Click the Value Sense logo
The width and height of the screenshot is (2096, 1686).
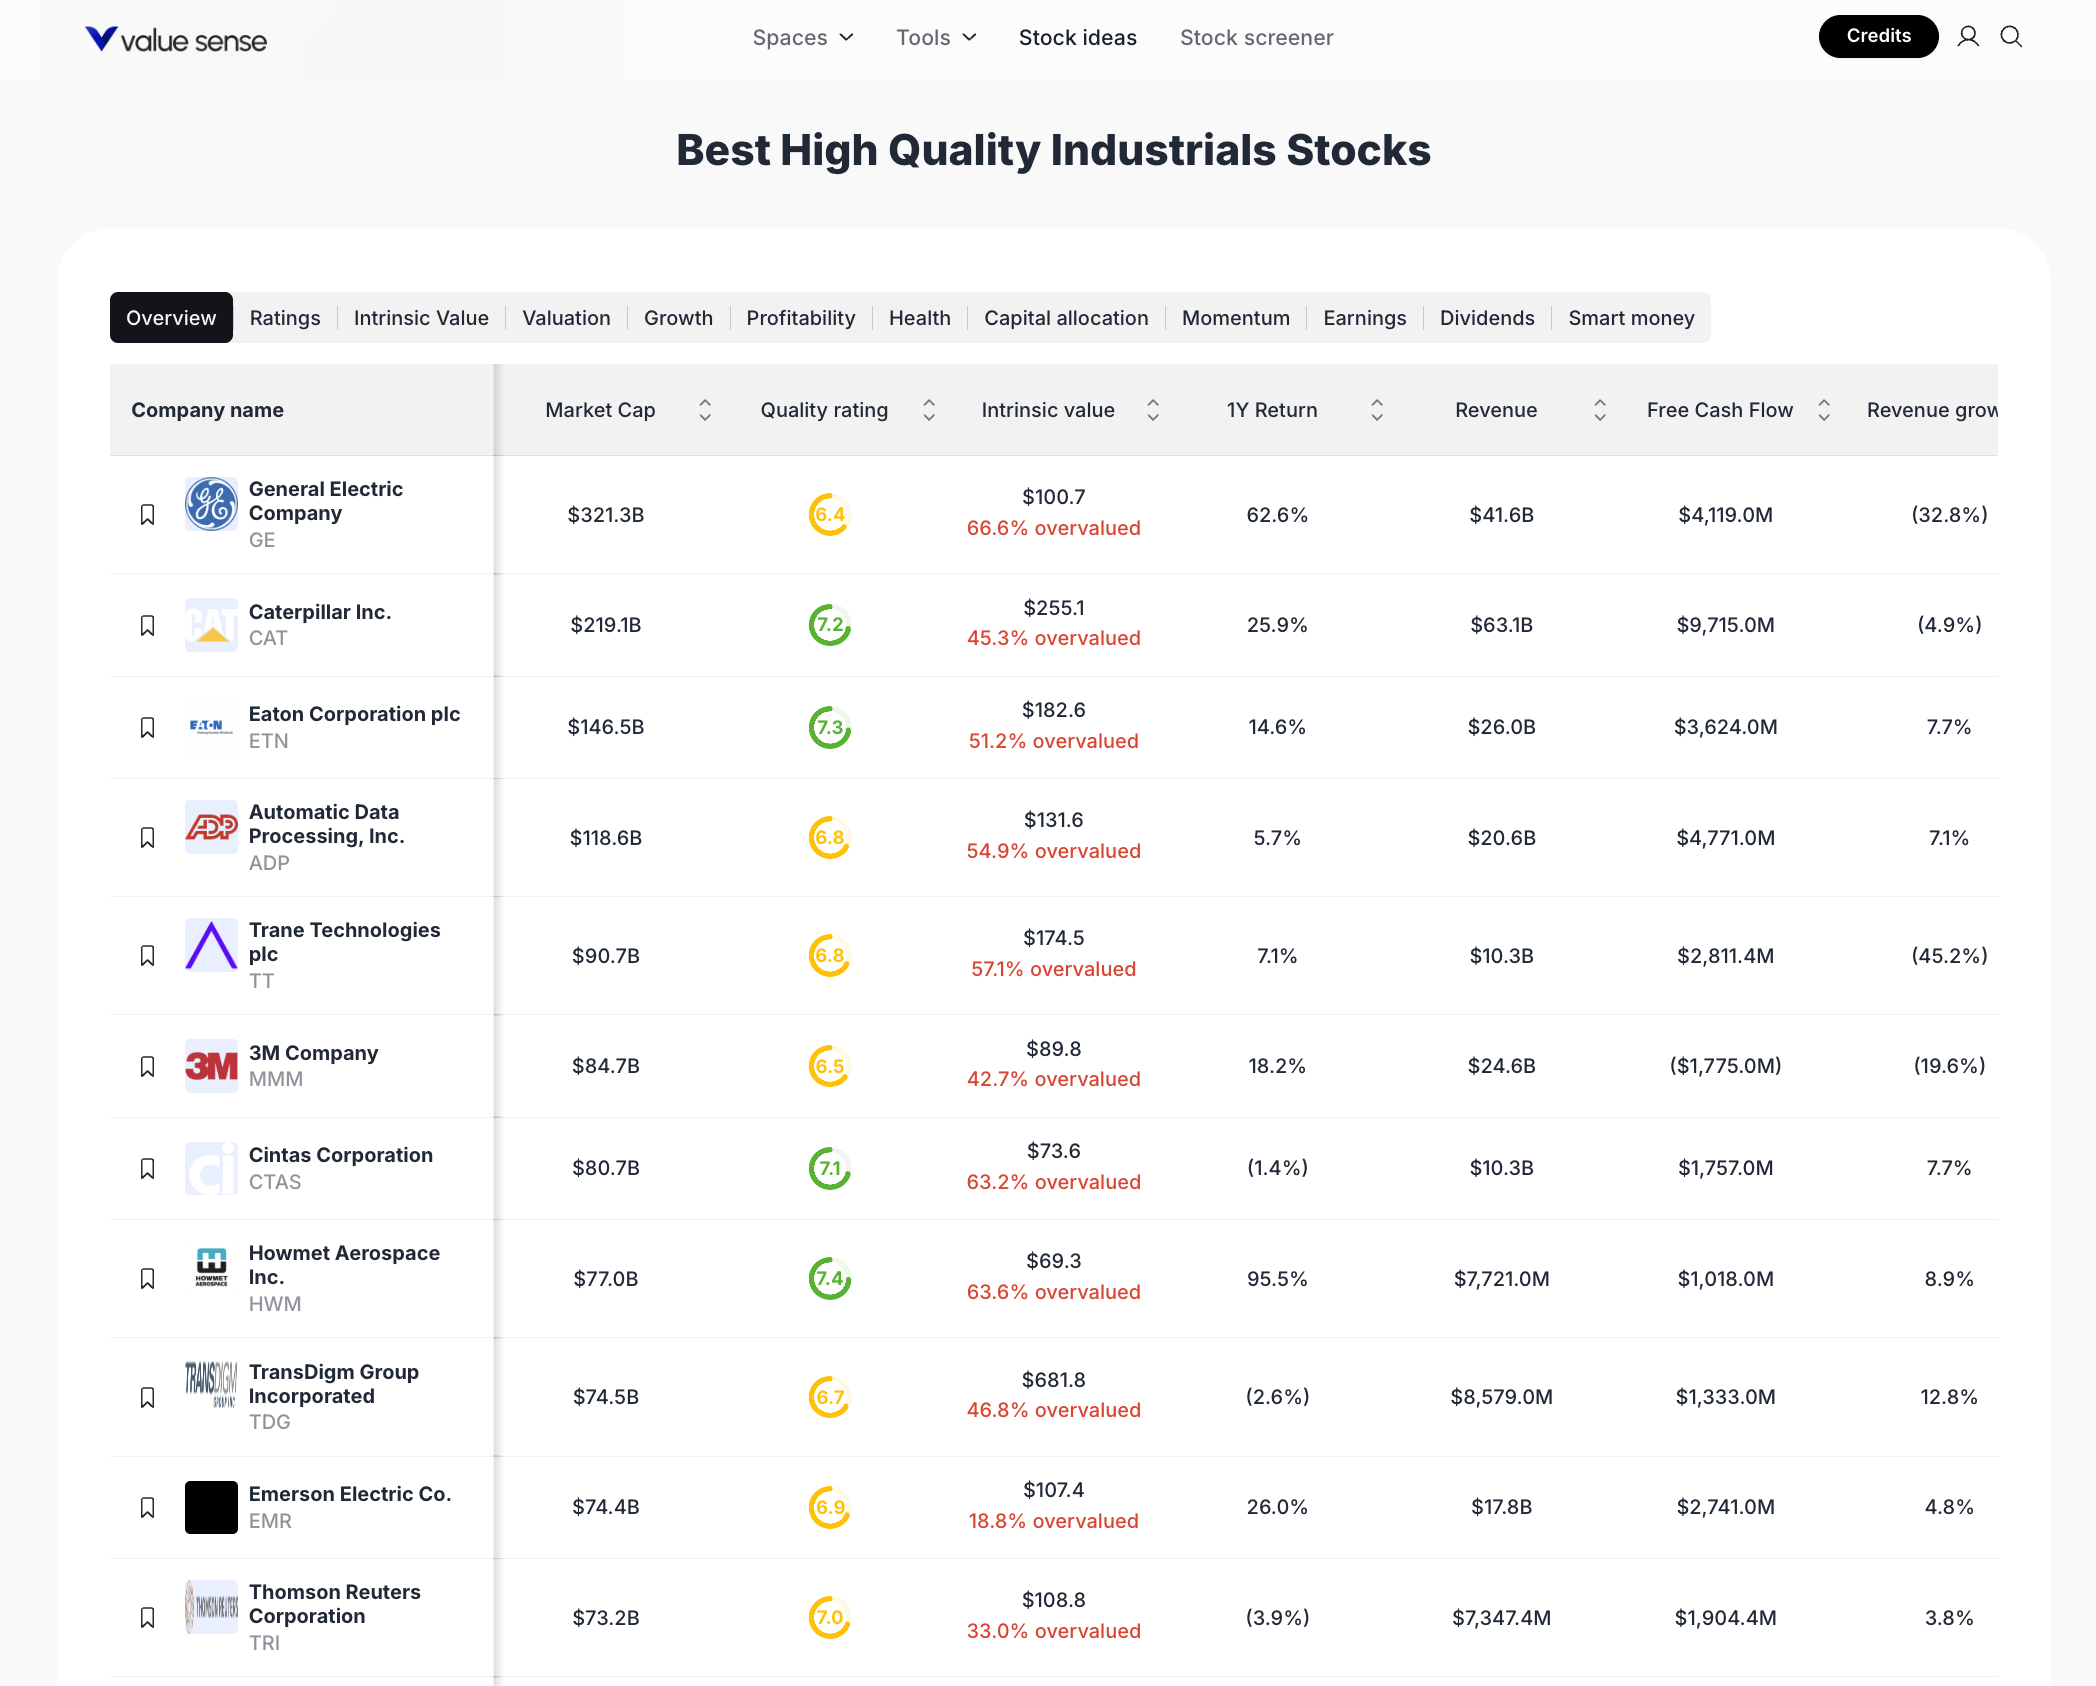176,40
